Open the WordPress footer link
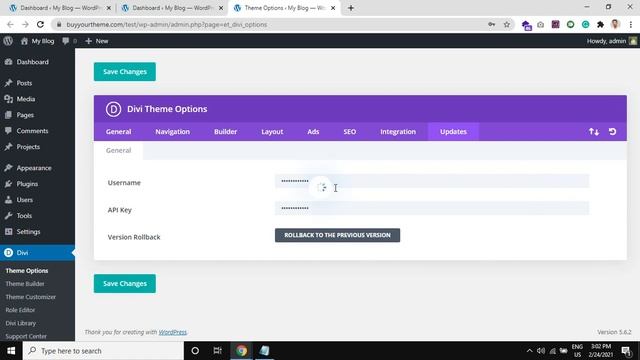The height and width of the screenshot is (360, 640). pos(172,332)
